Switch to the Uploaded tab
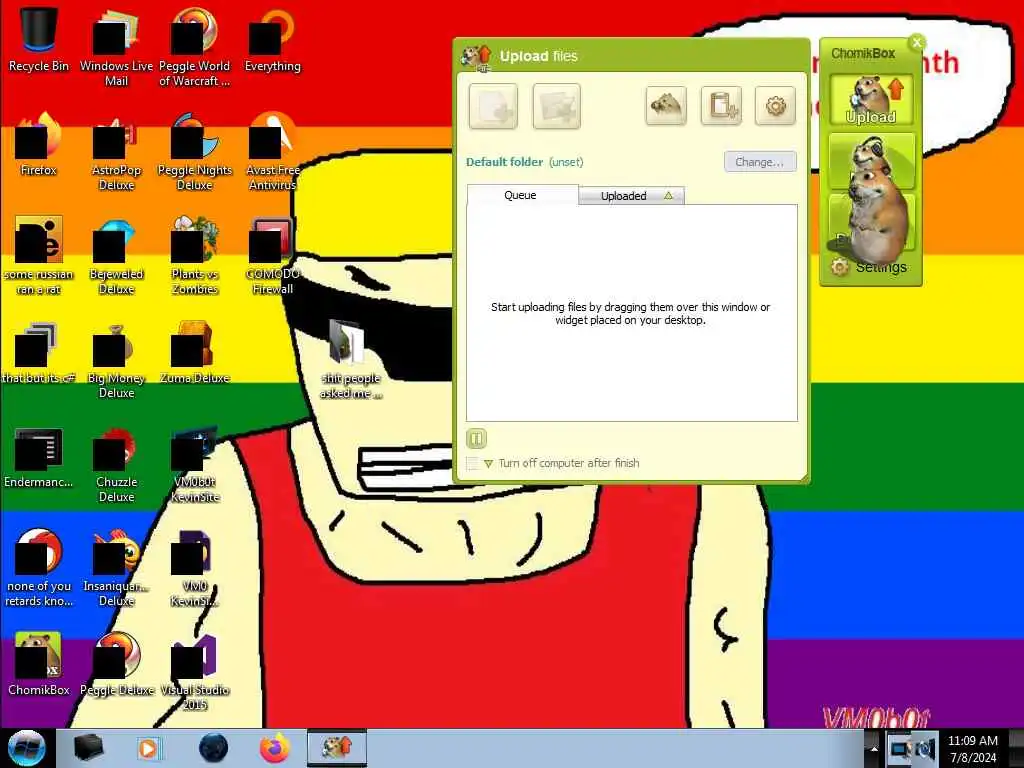 pos(632,195)
